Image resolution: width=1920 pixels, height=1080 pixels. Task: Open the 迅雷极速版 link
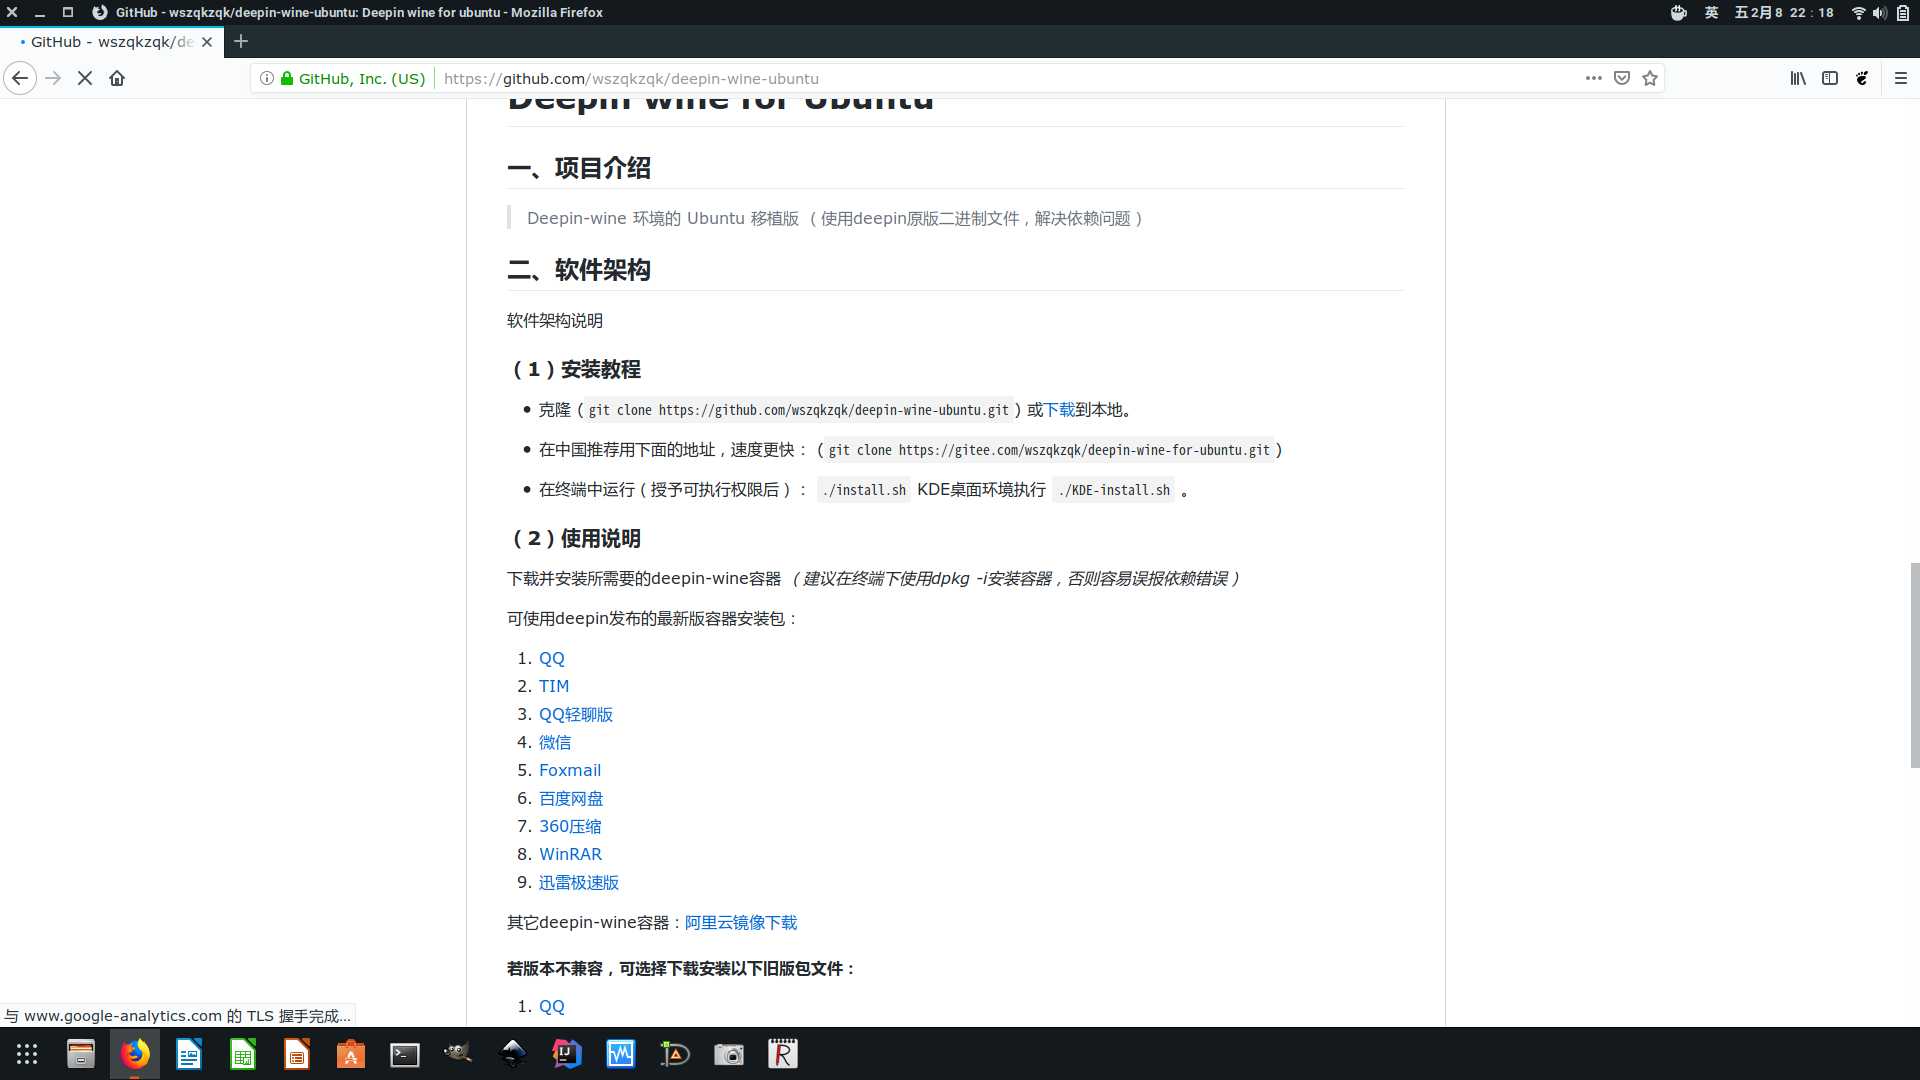click(579, 882)
